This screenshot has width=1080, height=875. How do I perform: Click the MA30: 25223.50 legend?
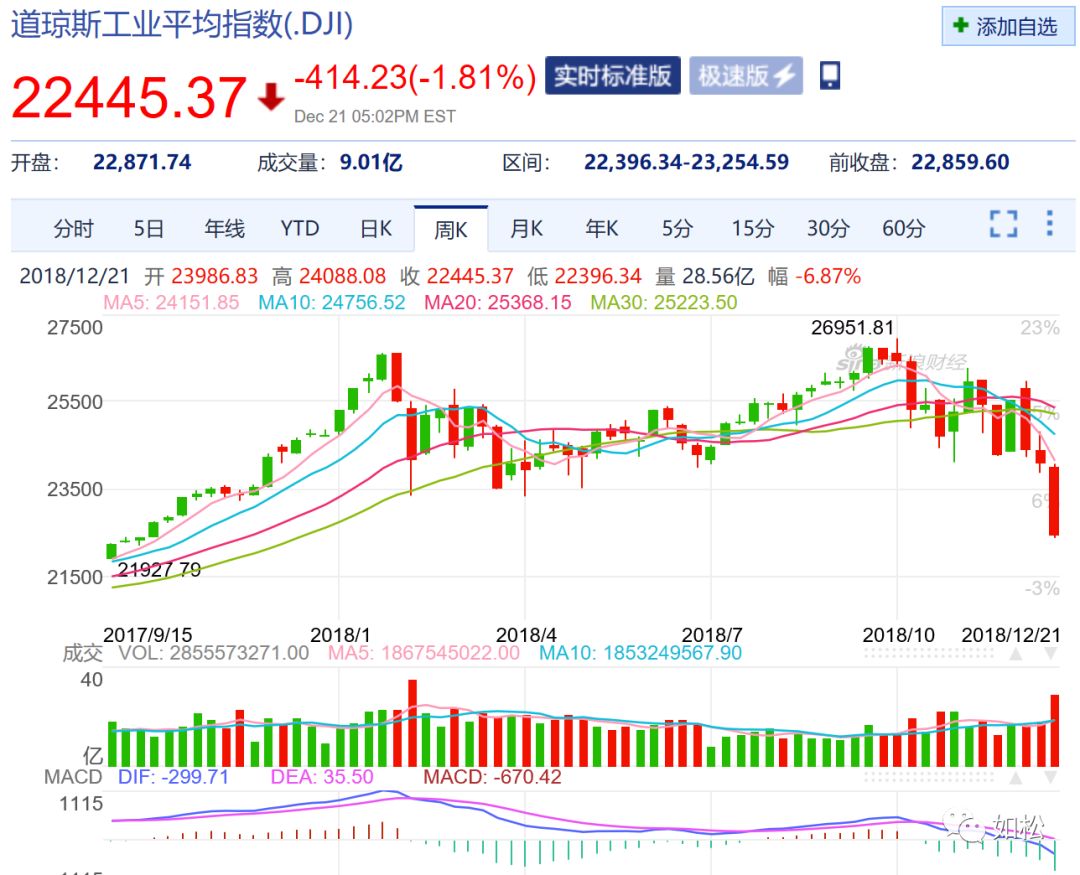coord(663,302)
